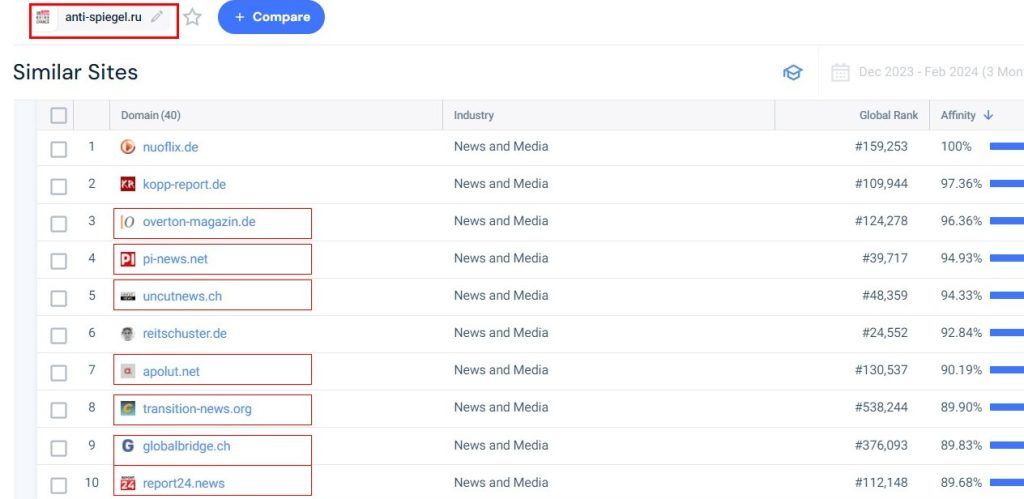This screenshot has width=1024, height=499.
Task: Click the nuoflix.de favicon icon
Action: (x=127, y=147)
